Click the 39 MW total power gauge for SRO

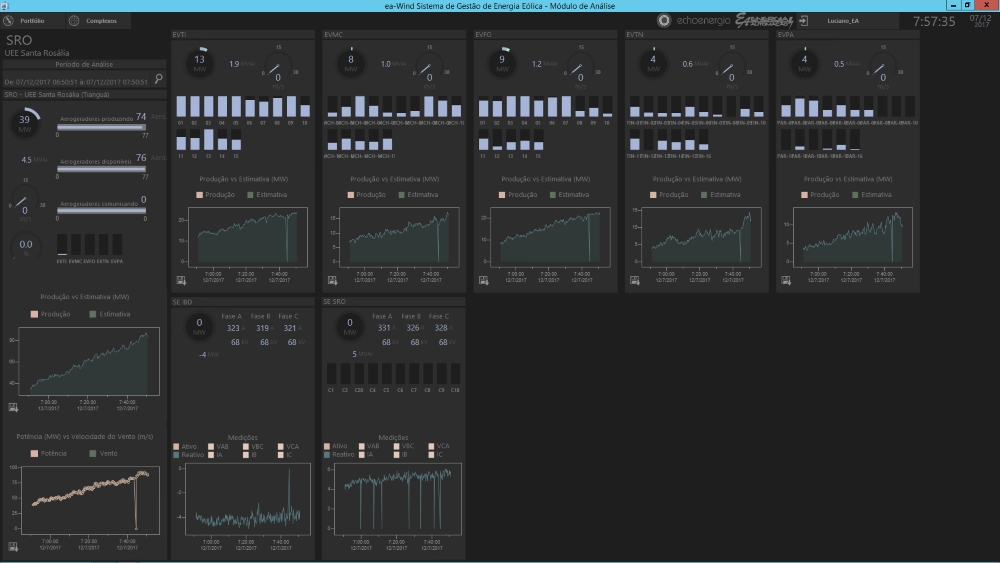[x=25, y=122]
